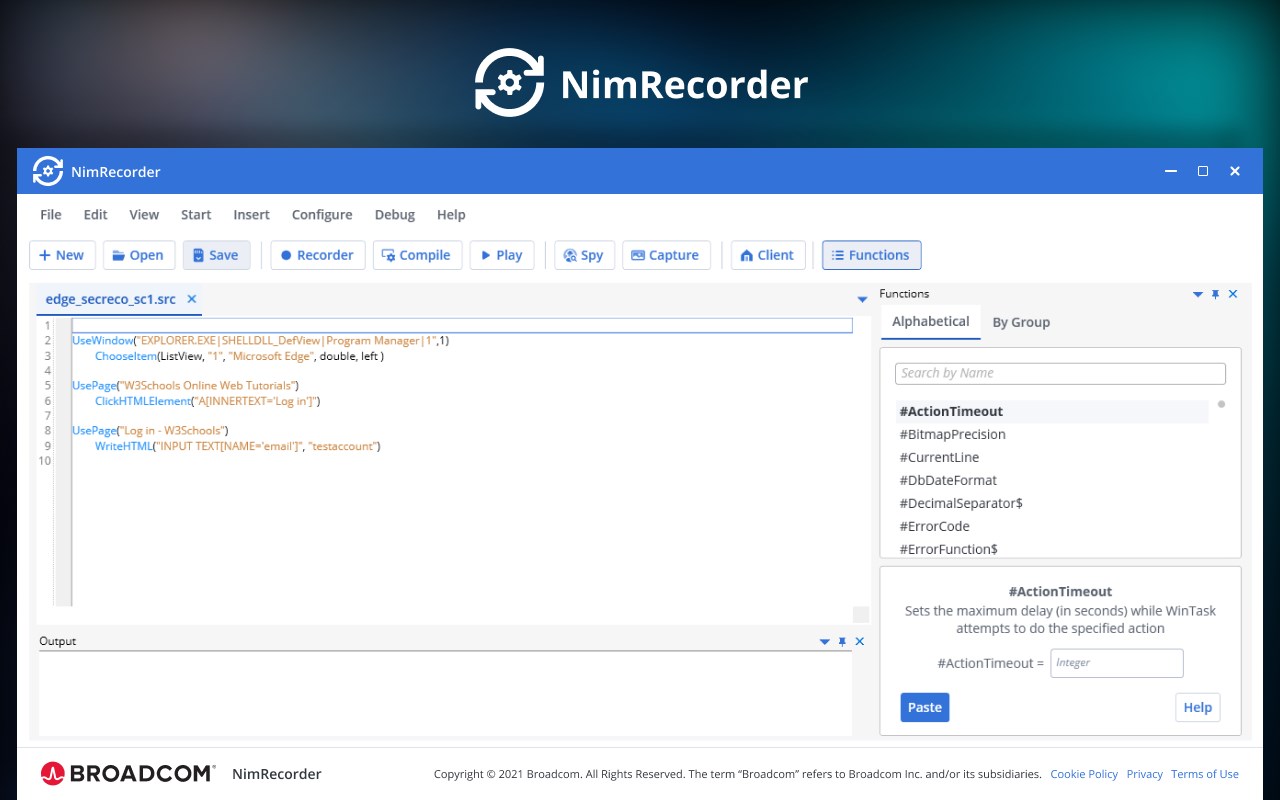Select the edge_secreco_sc1.src tab
1280x800 pixels.
point(110,299)
